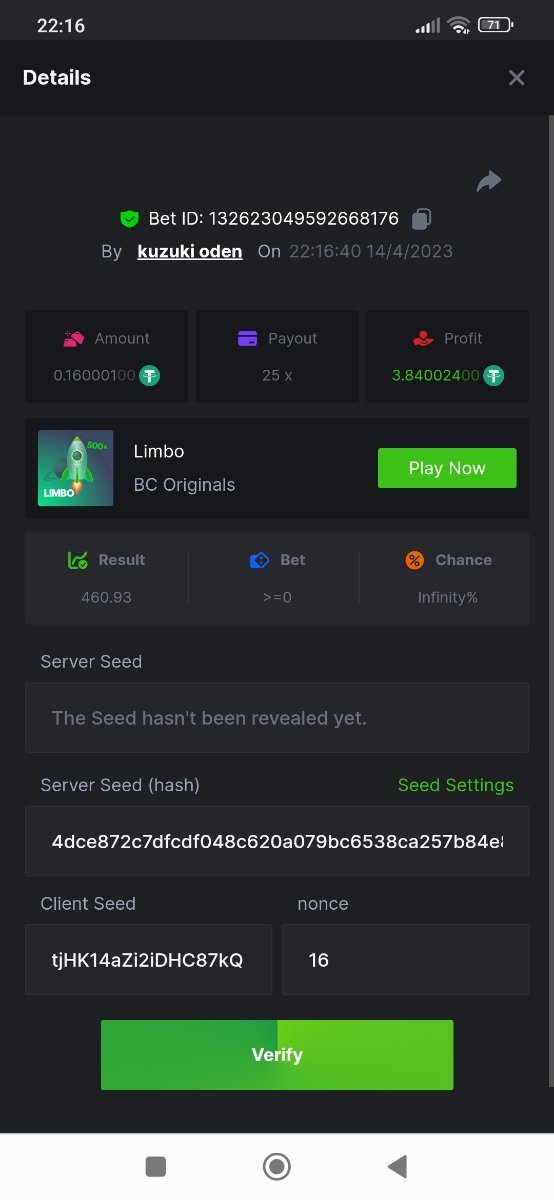
Task: Select the Server Seed hash field
Action: [x=277, y=841]
